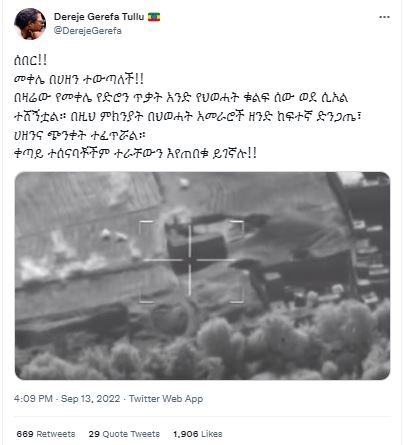Click the last tweet line starting with ቀጣይ
The height and width of the screenshot is (445, 403).
tap(135, 154)
